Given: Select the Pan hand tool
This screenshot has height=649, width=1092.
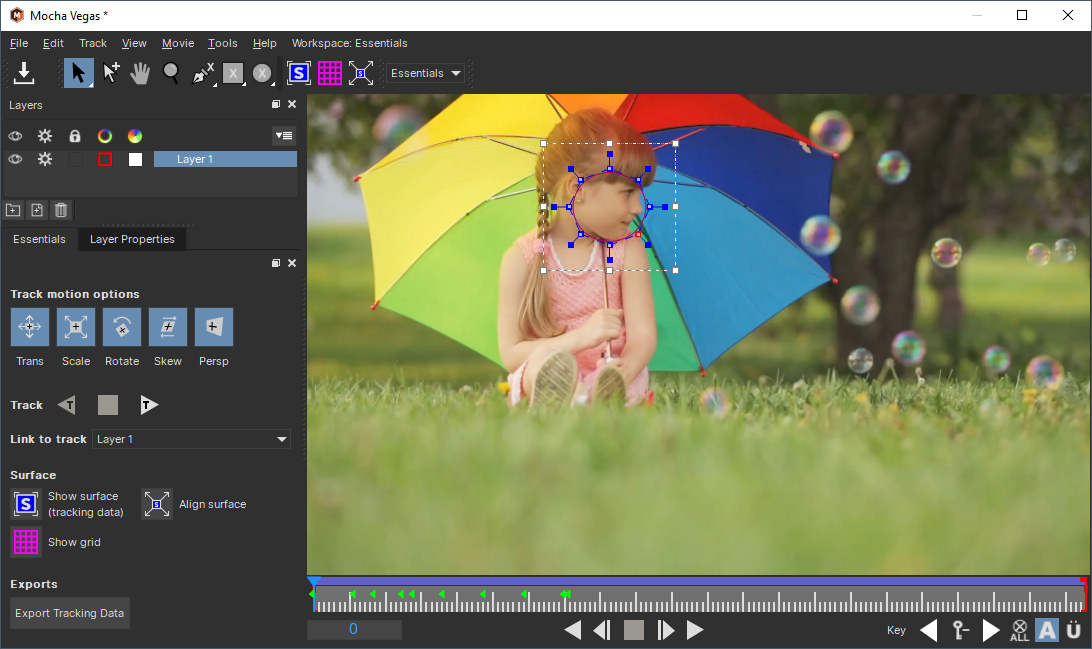Looking at the screenshot, I should [140, 73].
